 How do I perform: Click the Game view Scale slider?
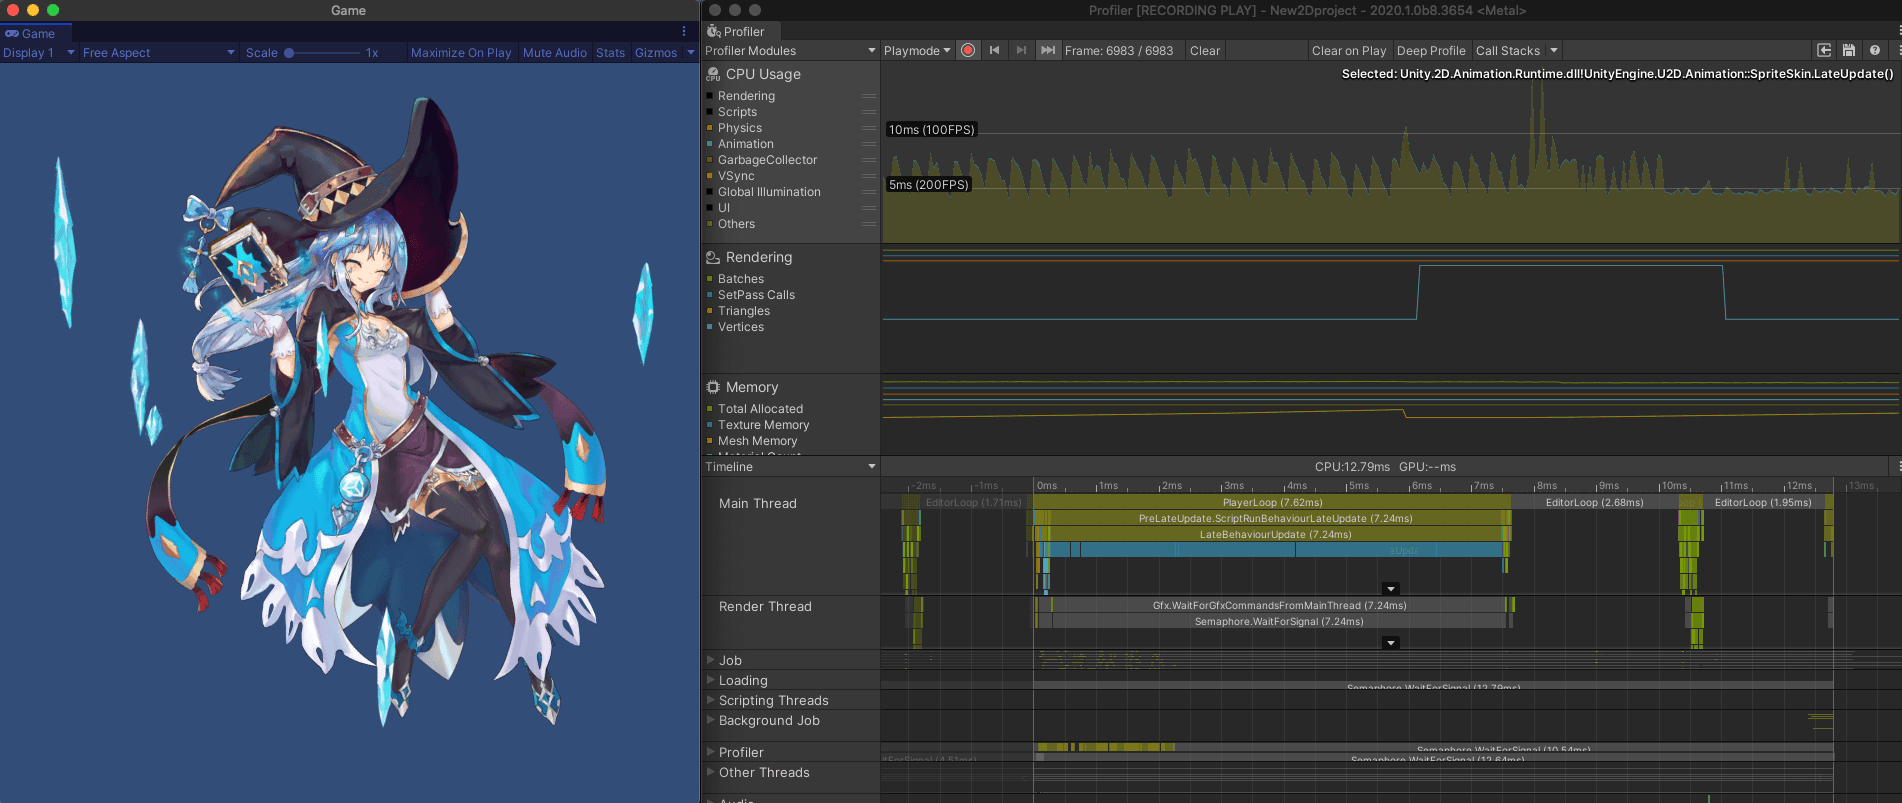pyautogui.click(x=322, y=53)
